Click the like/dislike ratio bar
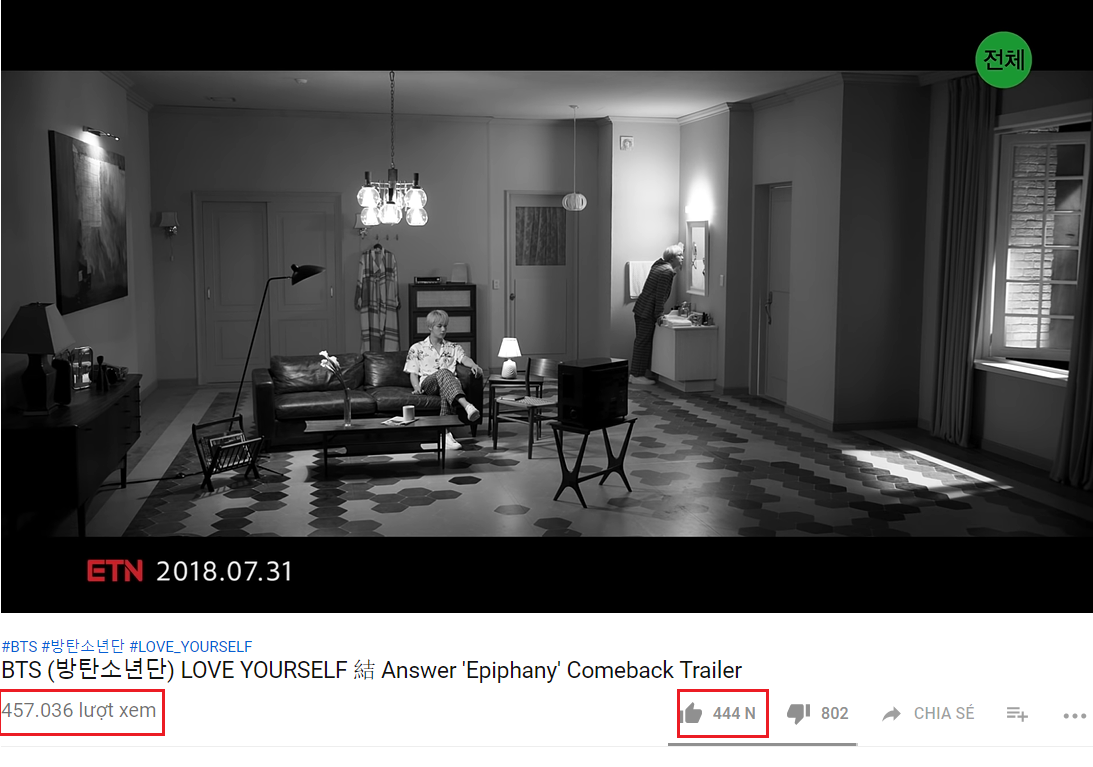 point(763,744)
